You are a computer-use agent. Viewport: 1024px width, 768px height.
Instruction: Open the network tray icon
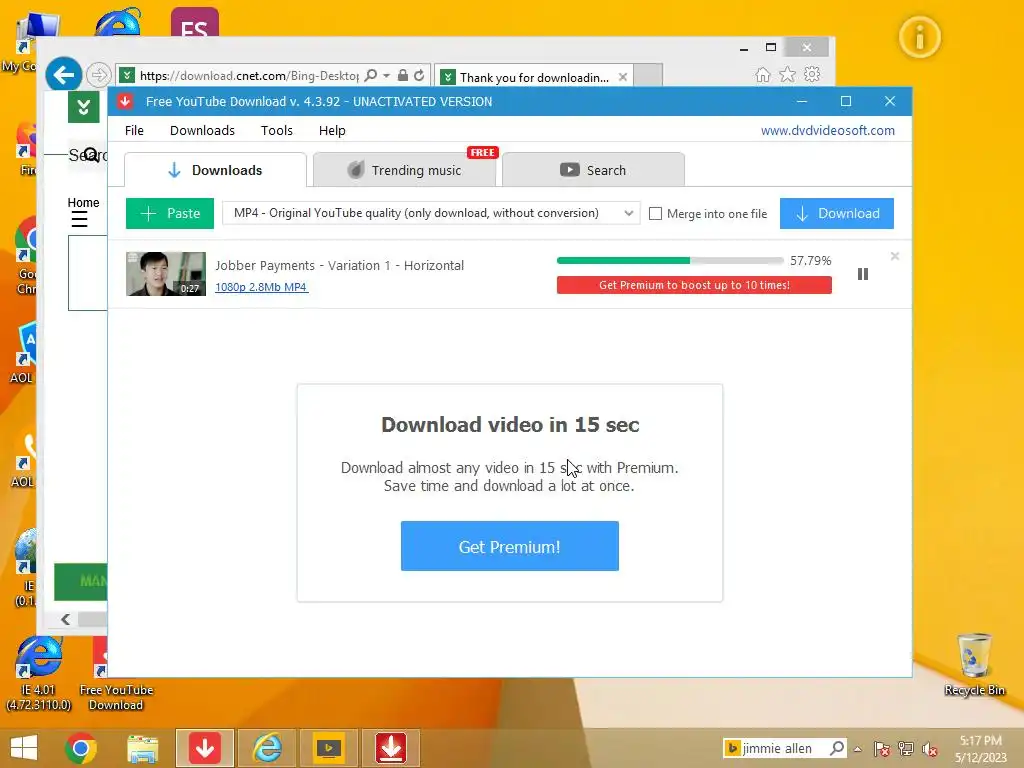[905, 748]
